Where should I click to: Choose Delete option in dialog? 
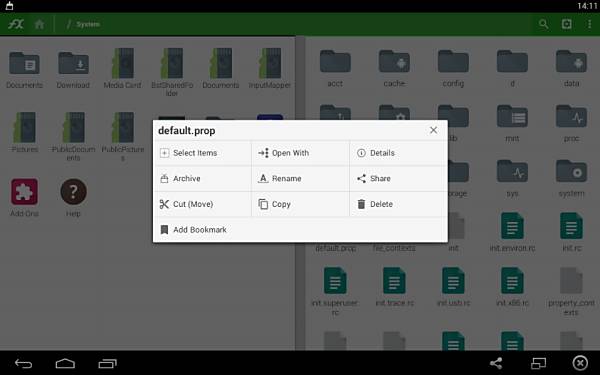pos(398,204)
